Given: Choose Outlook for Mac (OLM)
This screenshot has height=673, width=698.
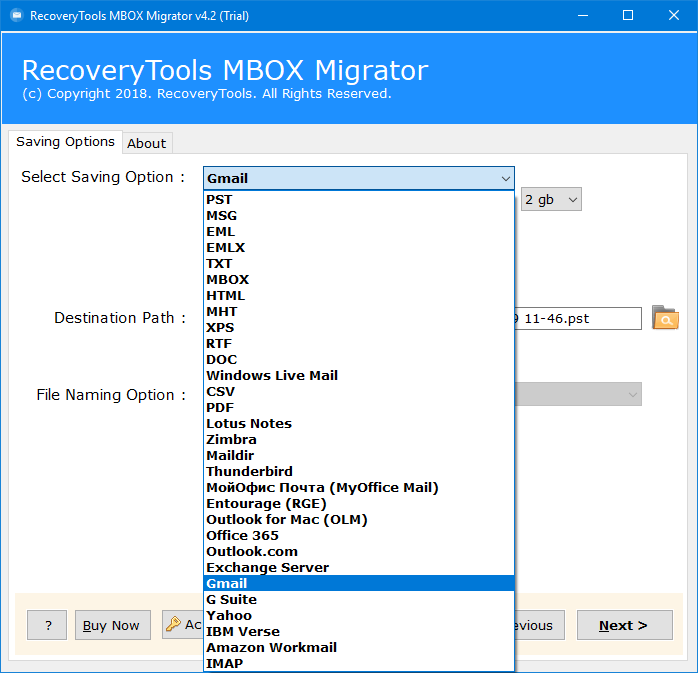Looking at the screenshot, I should click(359, 520).
